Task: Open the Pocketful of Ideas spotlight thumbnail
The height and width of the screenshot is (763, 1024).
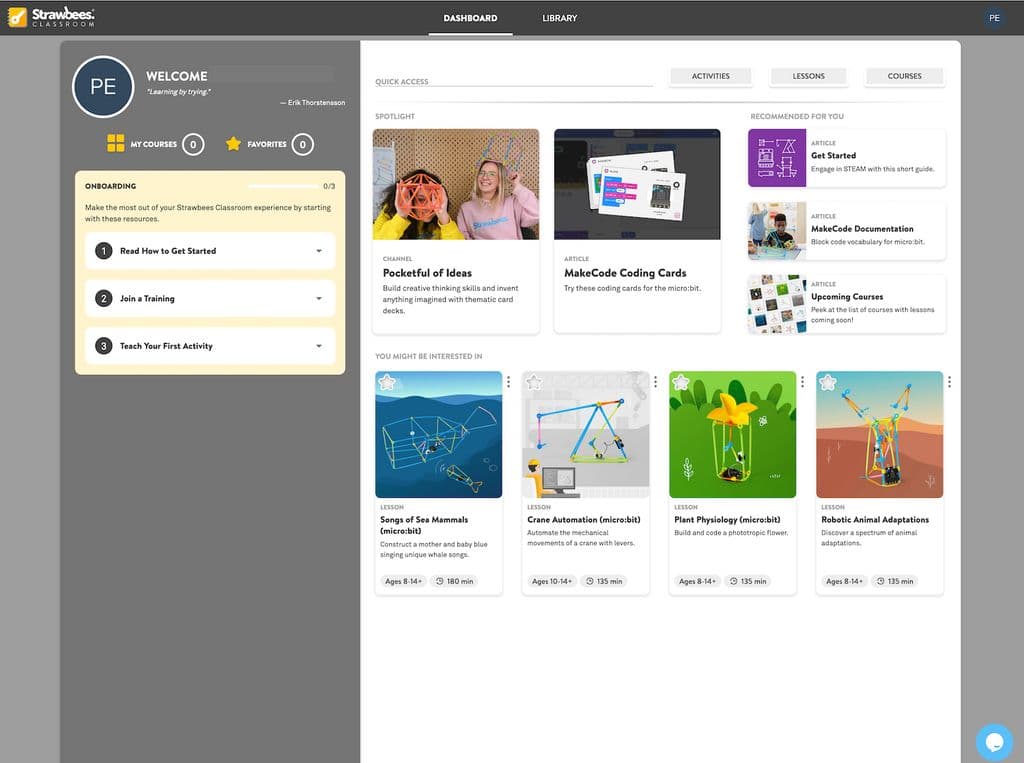Action: tap(456, 184)
